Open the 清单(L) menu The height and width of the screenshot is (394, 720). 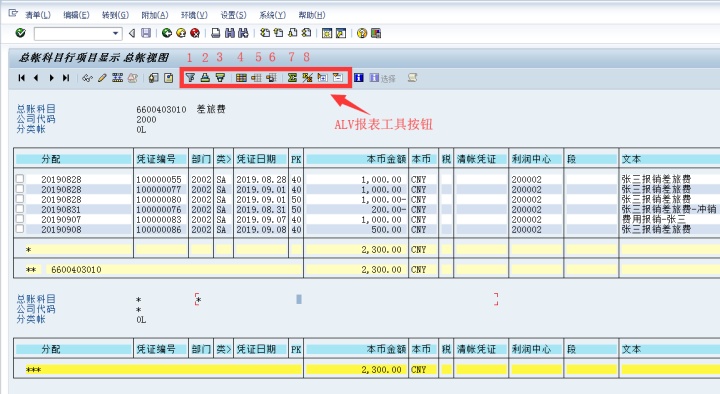coord(38,15)
